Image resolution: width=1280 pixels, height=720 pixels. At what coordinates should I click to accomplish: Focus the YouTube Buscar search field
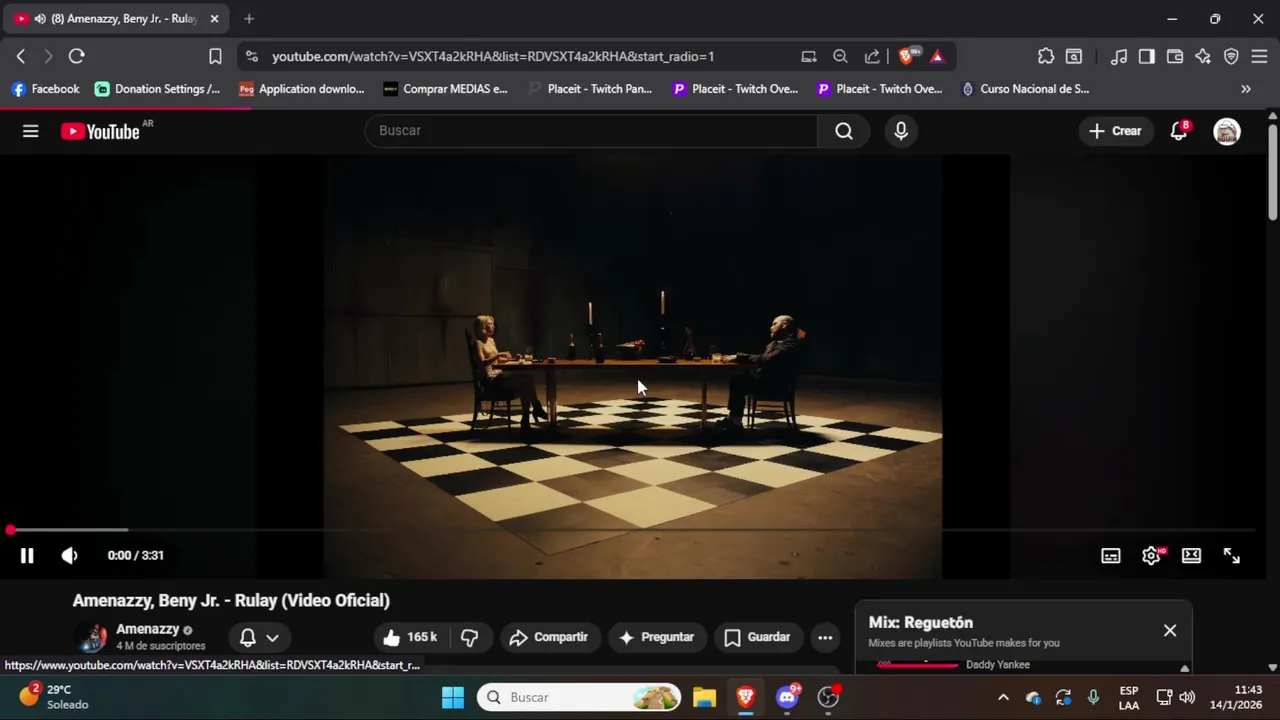coord(591,131)
